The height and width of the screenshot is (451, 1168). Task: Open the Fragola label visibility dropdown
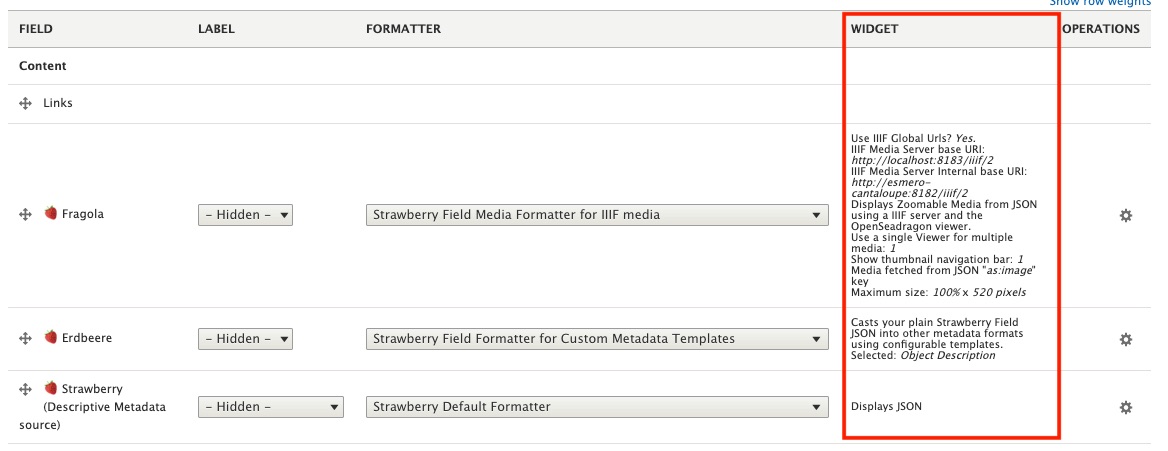[x=245, y=215]
